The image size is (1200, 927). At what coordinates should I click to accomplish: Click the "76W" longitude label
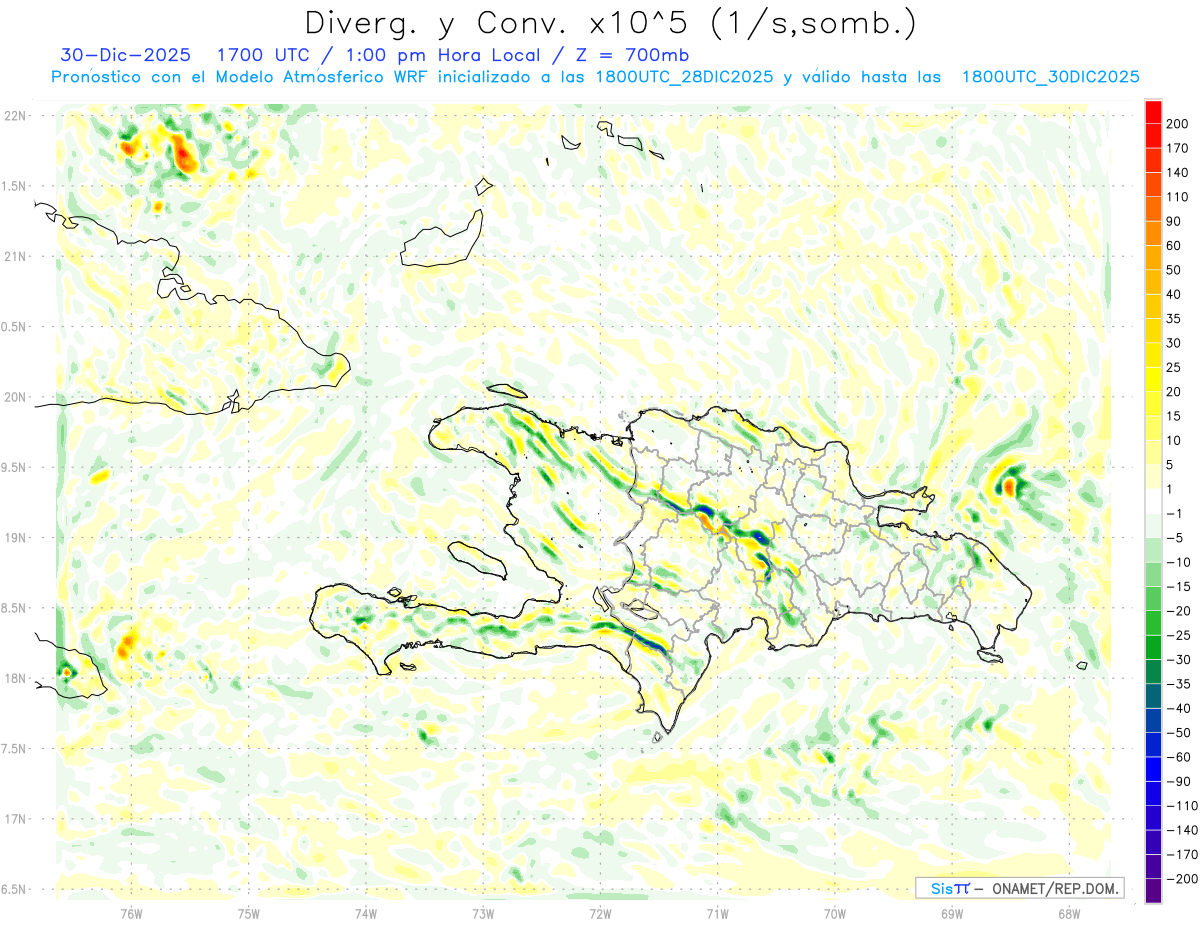(x=131, y=913)
